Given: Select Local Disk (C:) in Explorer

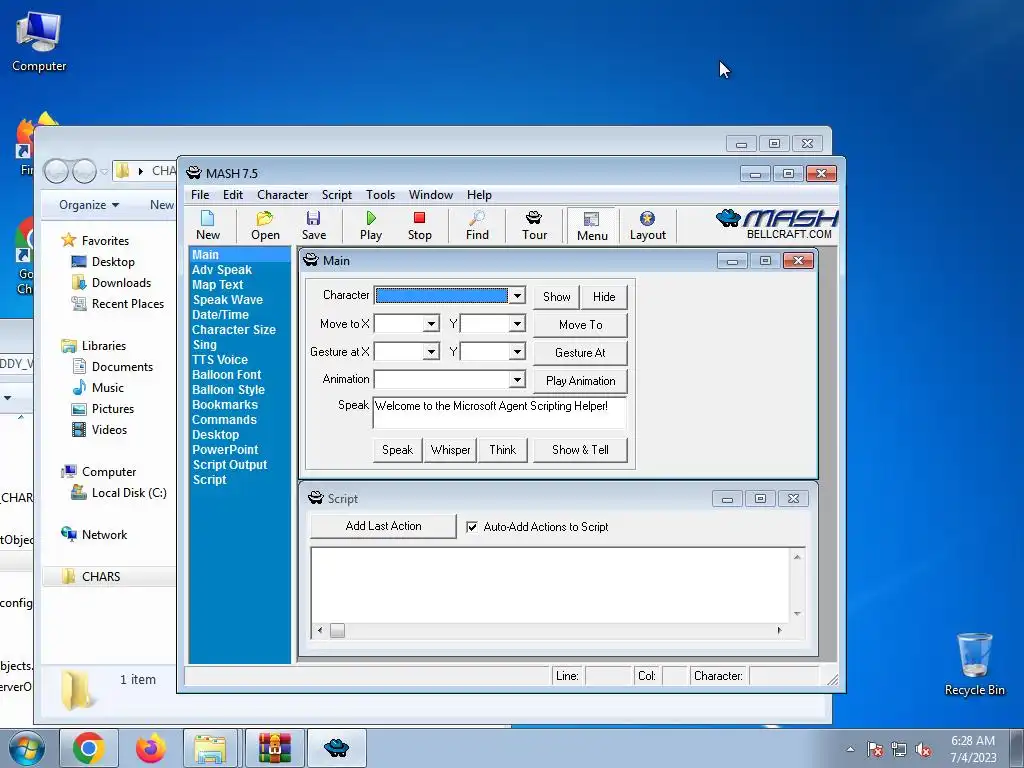Looking at the screenshot, I should (129, 493).
